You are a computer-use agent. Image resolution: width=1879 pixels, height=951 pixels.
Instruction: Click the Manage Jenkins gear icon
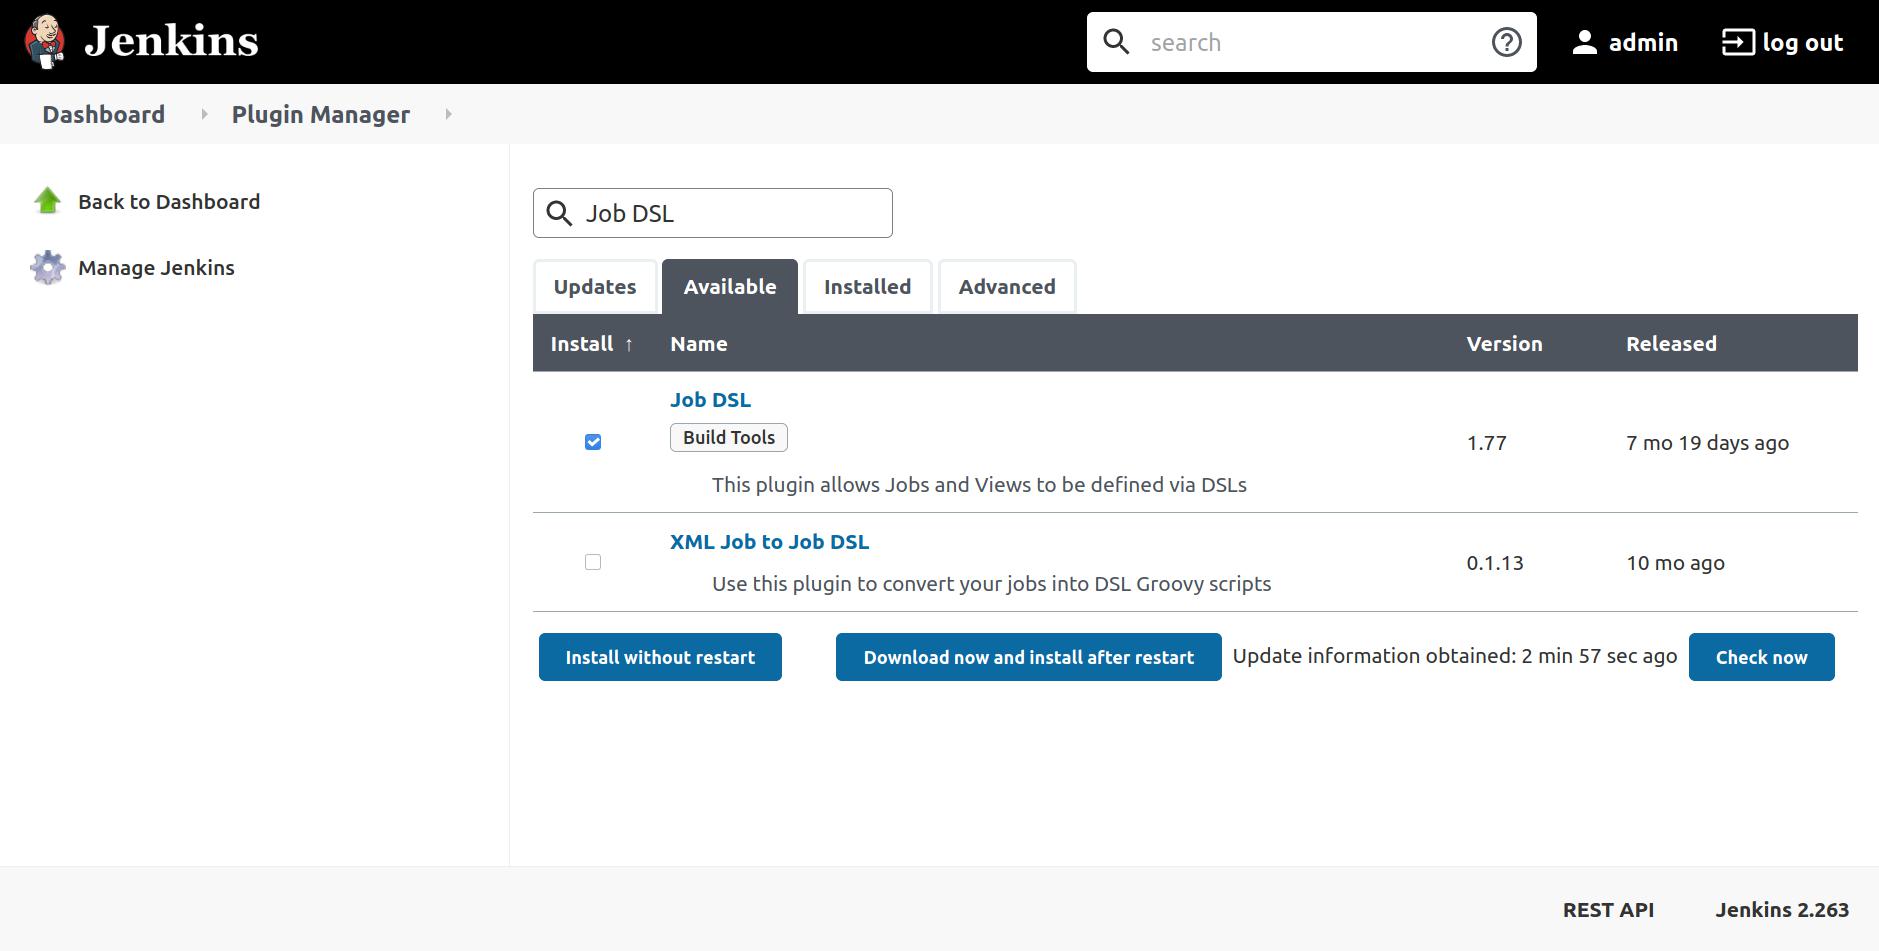coord(46,267)
